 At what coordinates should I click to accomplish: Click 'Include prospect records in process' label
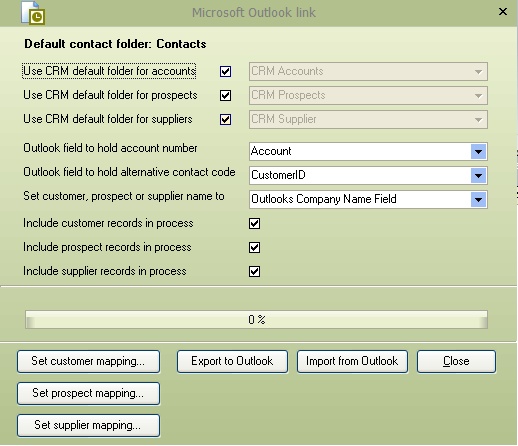(x=107, y=247)
